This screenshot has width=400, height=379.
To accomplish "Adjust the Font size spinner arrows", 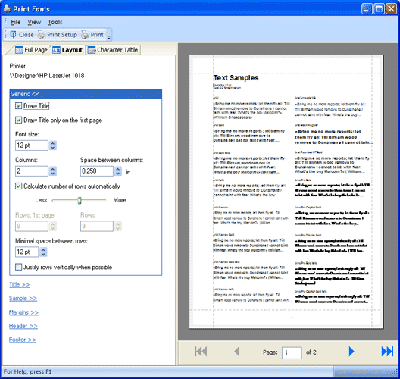I will tap(53, 145).
